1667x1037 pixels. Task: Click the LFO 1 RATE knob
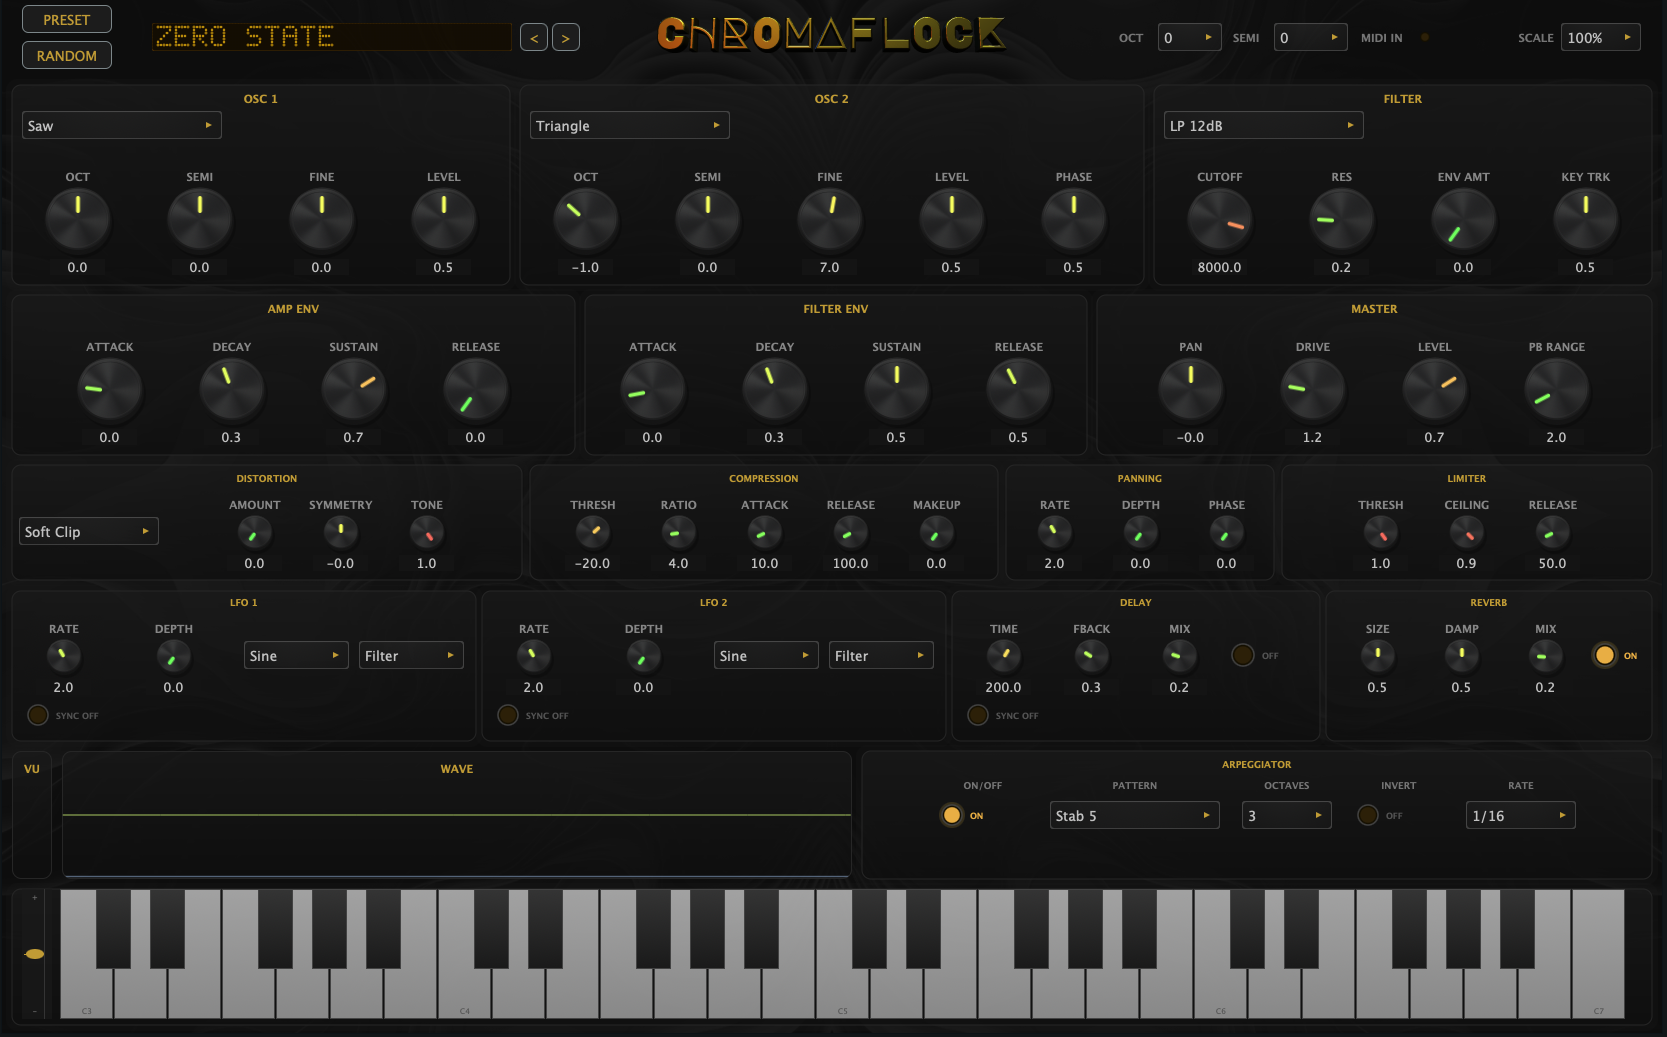[64, 657]
